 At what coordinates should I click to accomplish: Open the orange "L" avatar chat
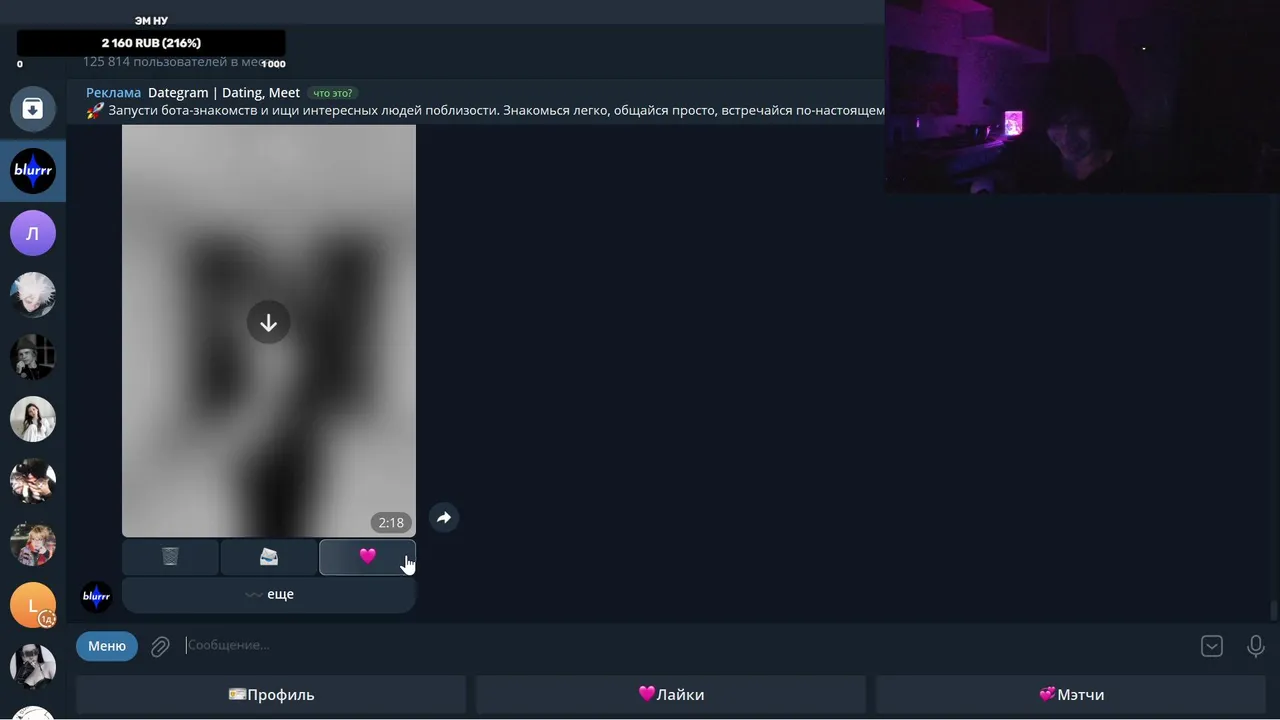(x=33, y=605)
